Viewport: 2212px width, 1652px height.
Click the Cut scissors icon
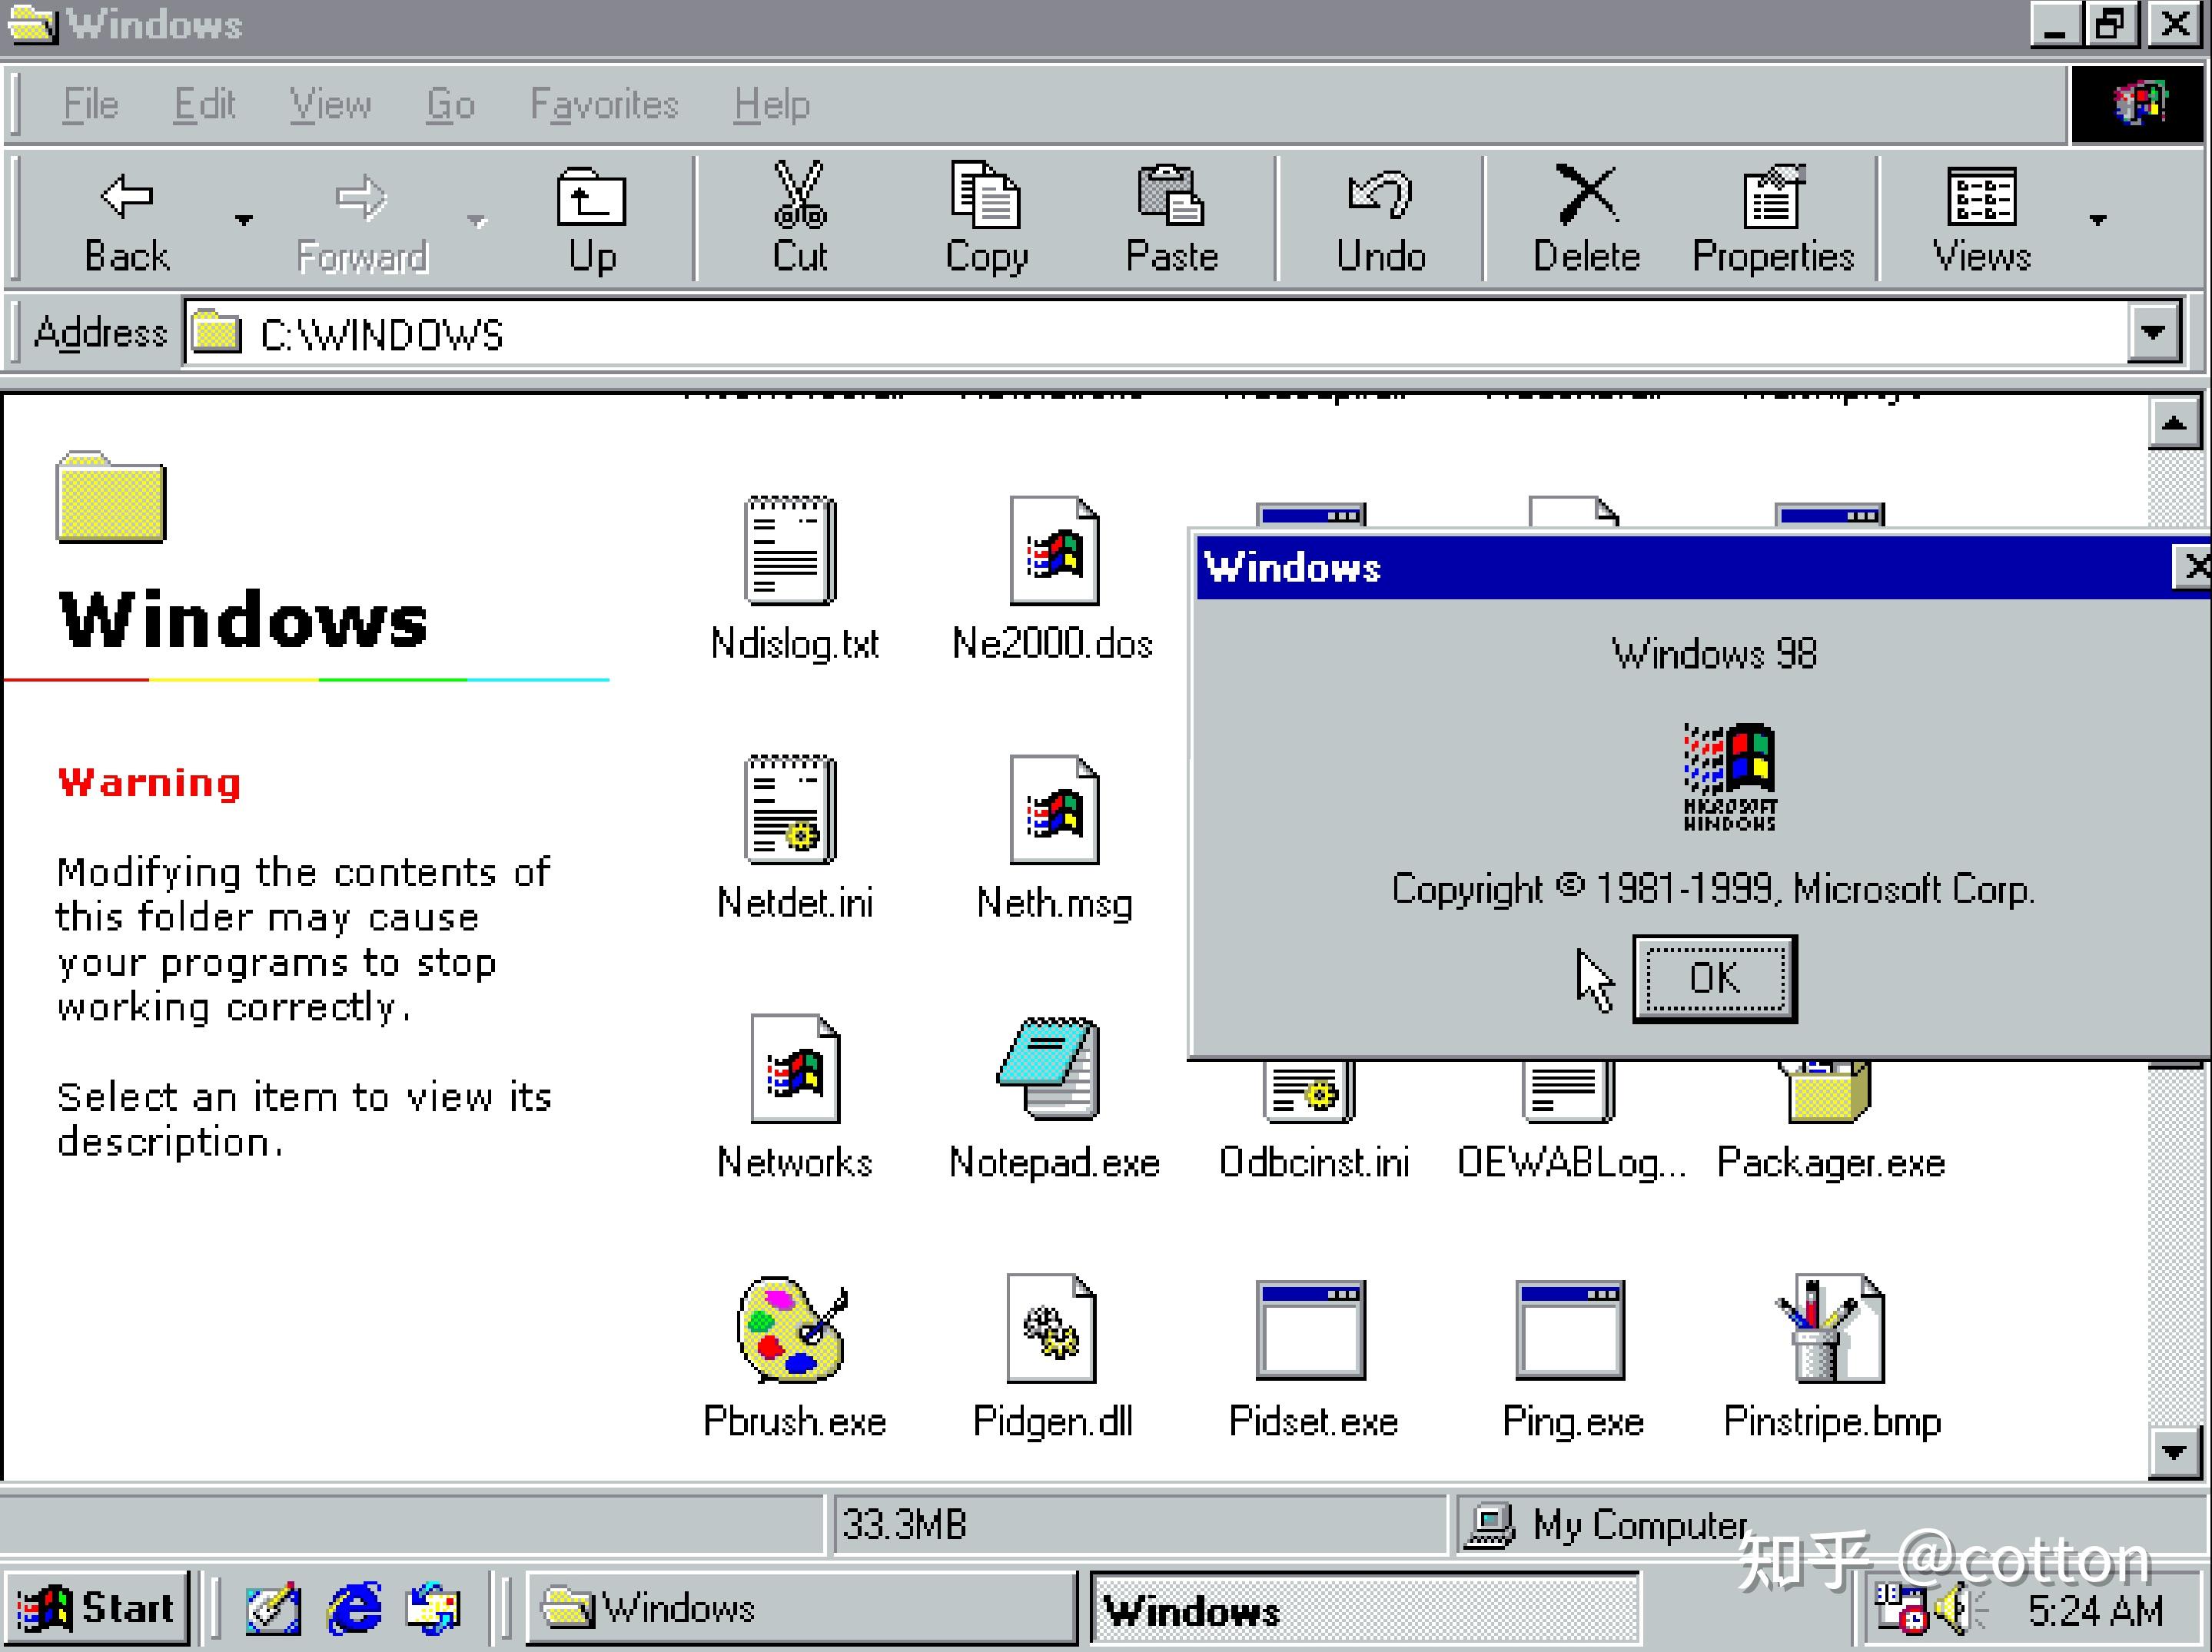[x=800, y=195]
